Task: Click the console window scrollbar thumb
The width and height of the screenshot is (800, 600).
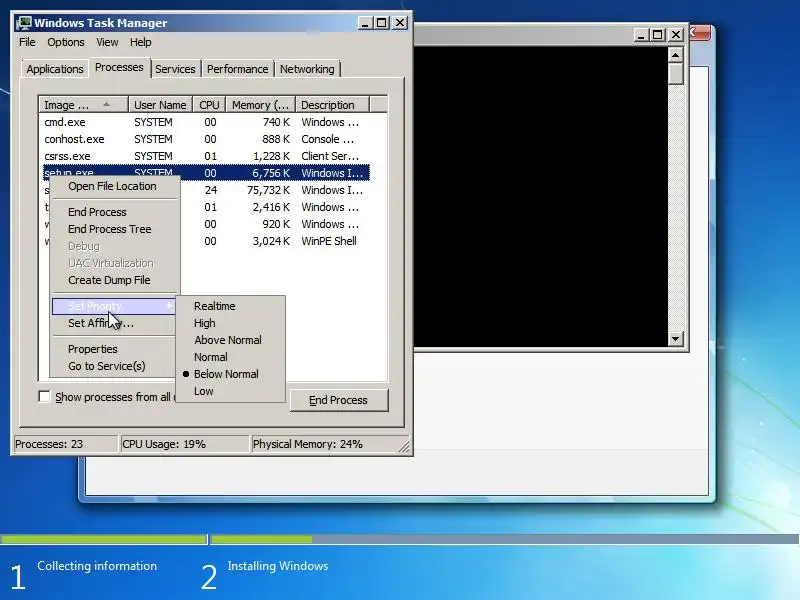Action: pos(676,74)
